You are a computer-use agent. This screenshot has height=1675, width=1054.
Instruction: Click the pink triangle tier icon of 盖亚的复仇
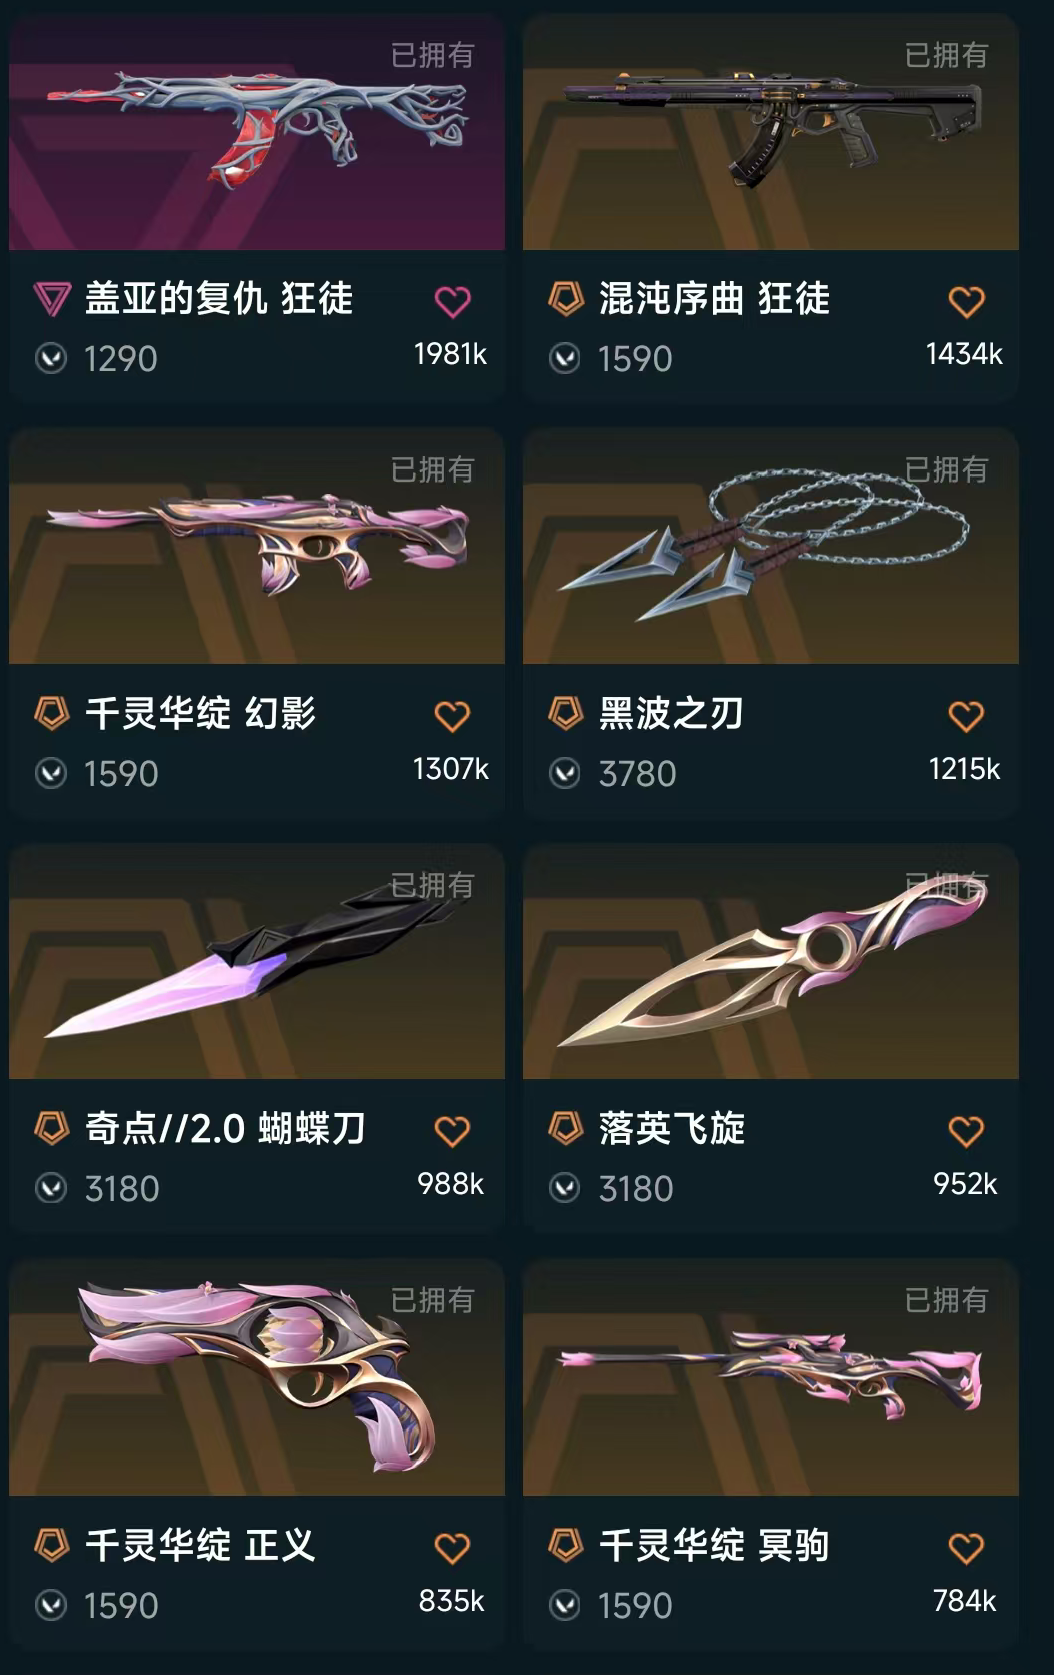pos(52,299)
